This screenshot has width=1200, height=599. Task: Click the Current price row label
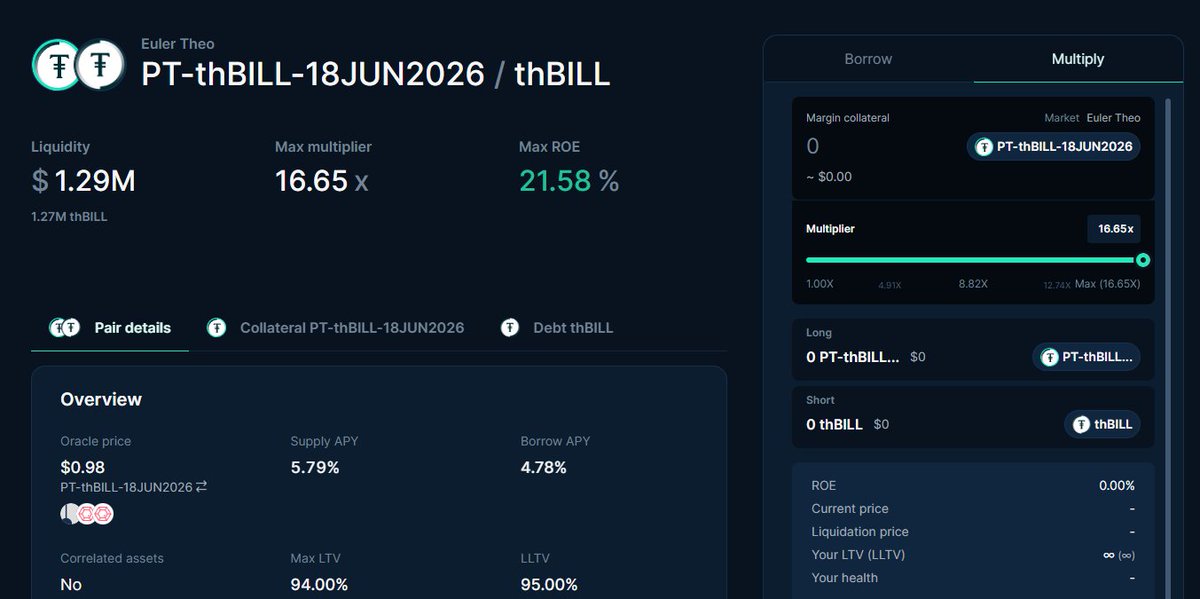(850, 509)
